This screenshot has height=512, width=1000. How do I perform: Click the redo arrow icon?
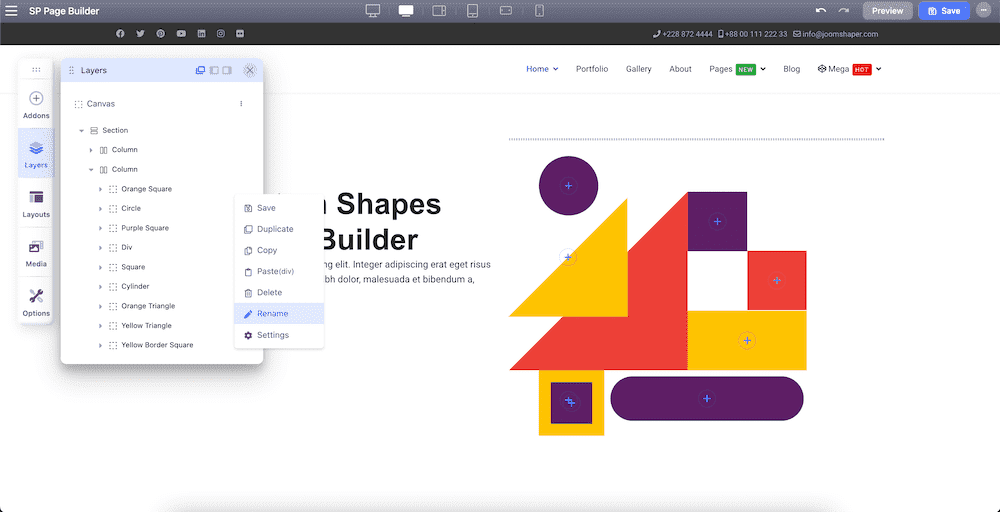point(844,11)
